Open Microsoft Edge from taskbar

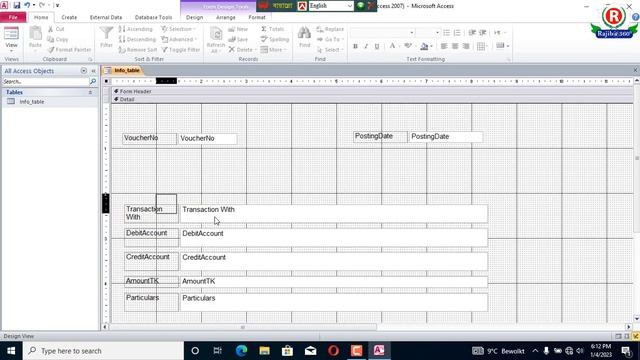tap(241, 351)
